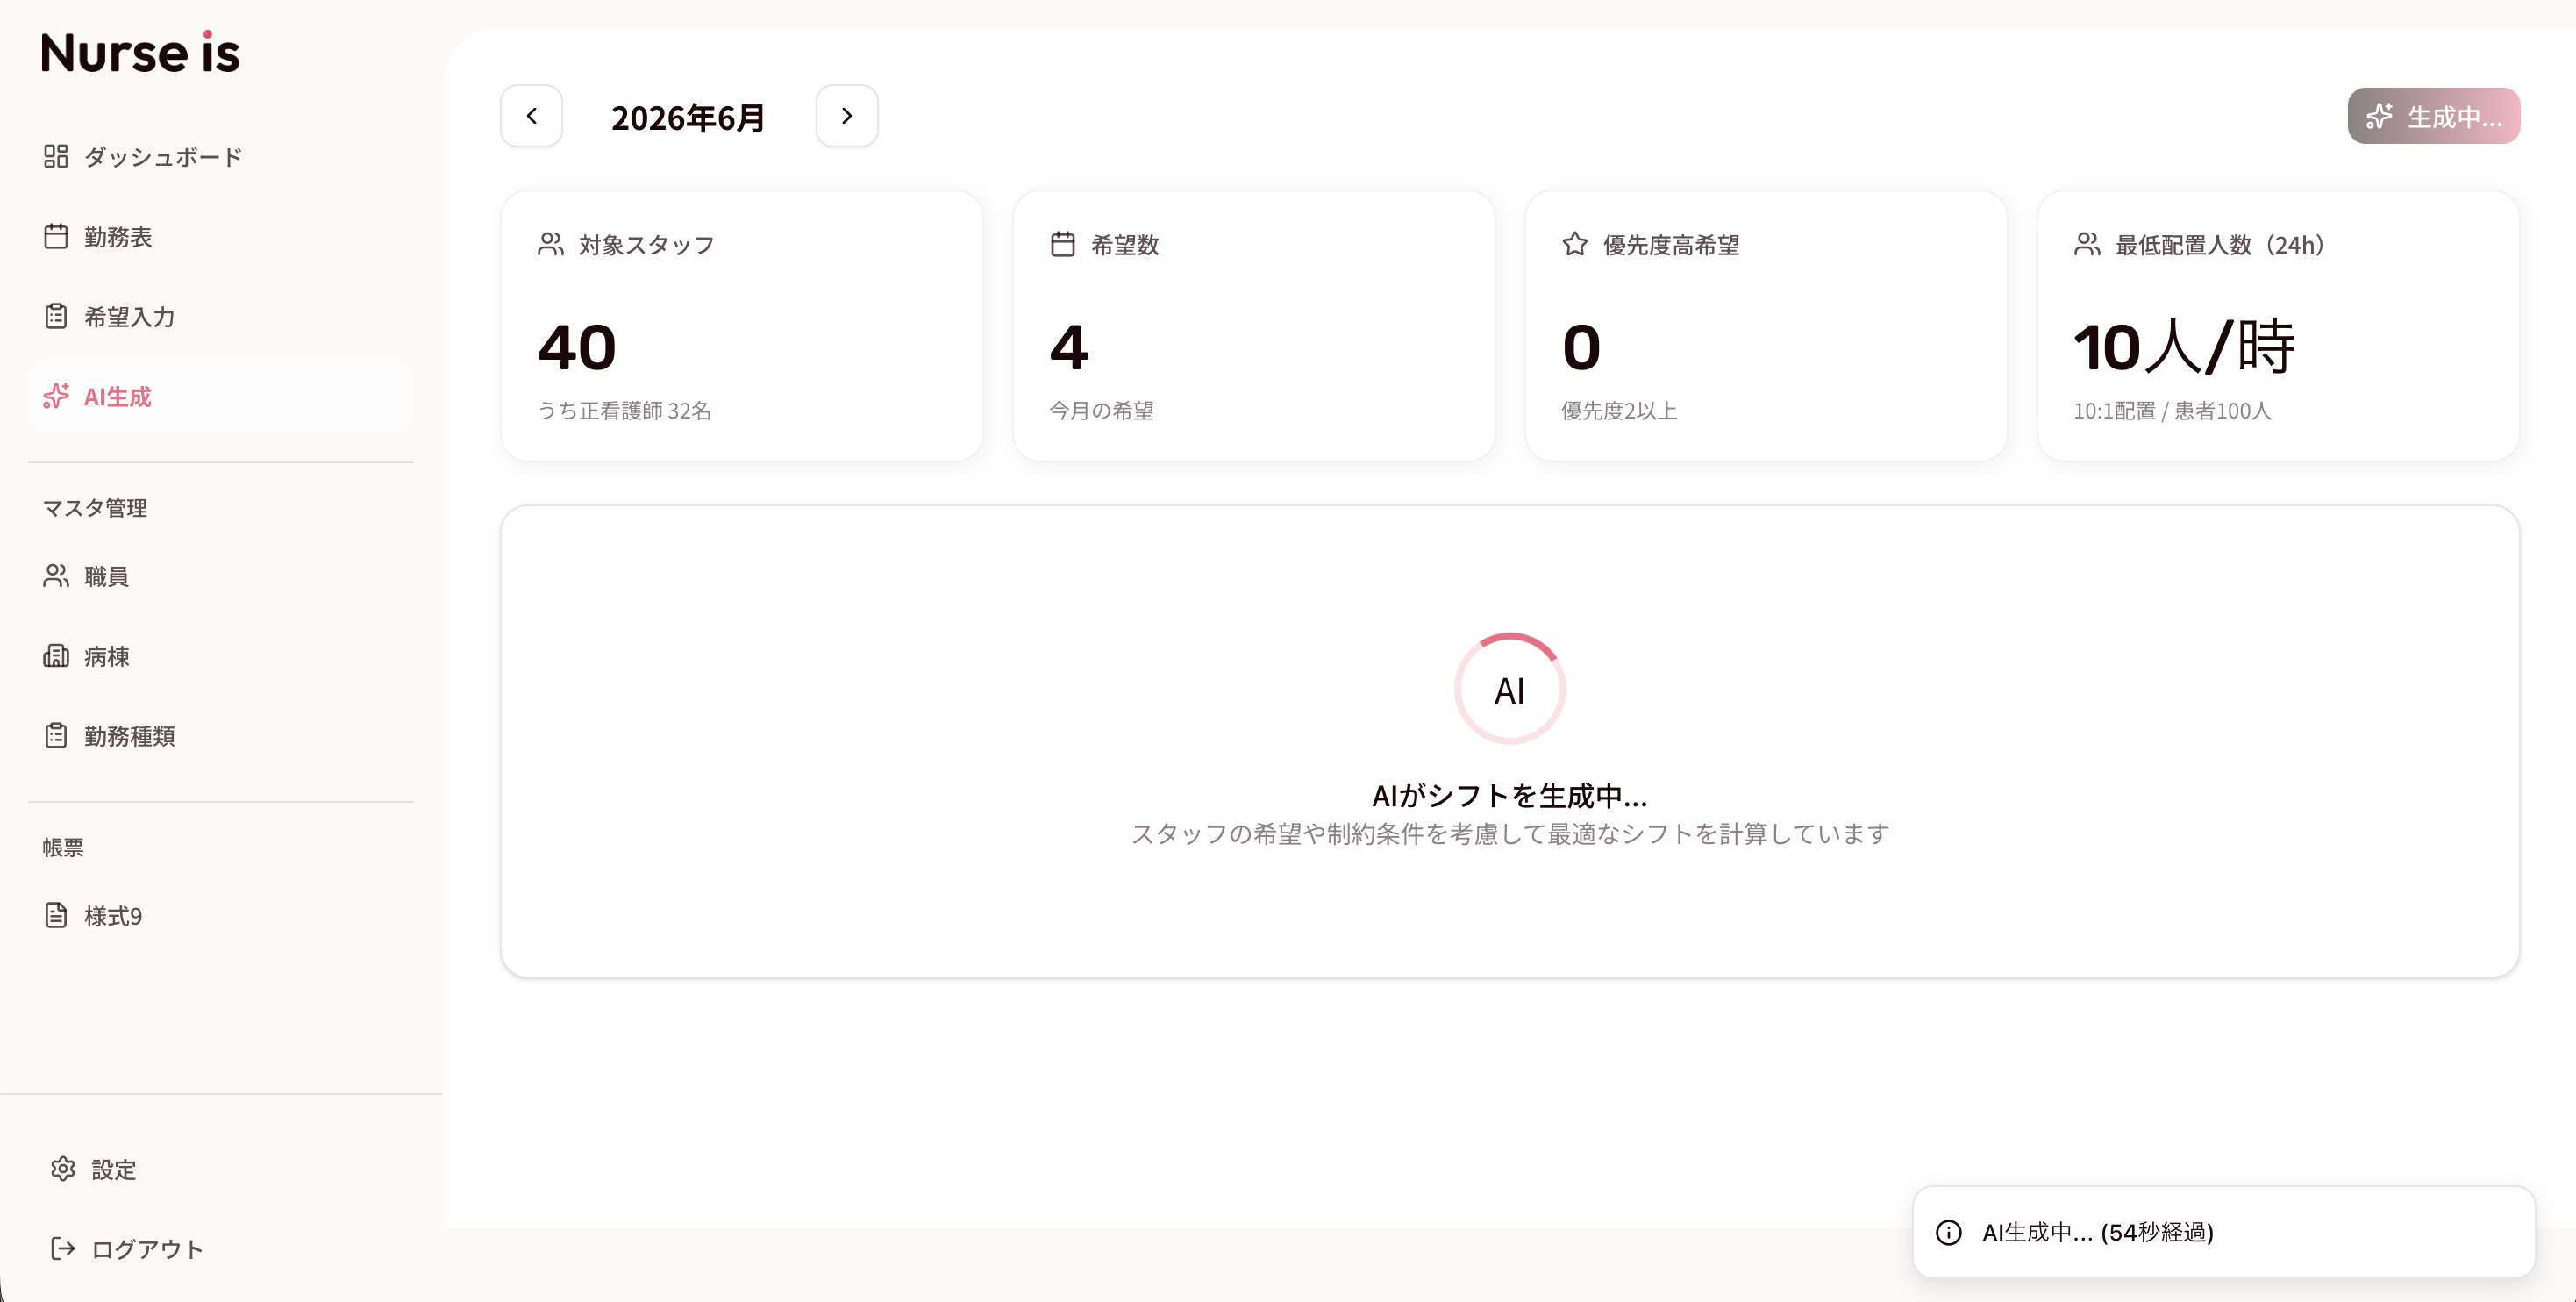Screen dimensions: 2576x1302
Task: Click the 勤務表 calendar icon
Action: (56, 236)
